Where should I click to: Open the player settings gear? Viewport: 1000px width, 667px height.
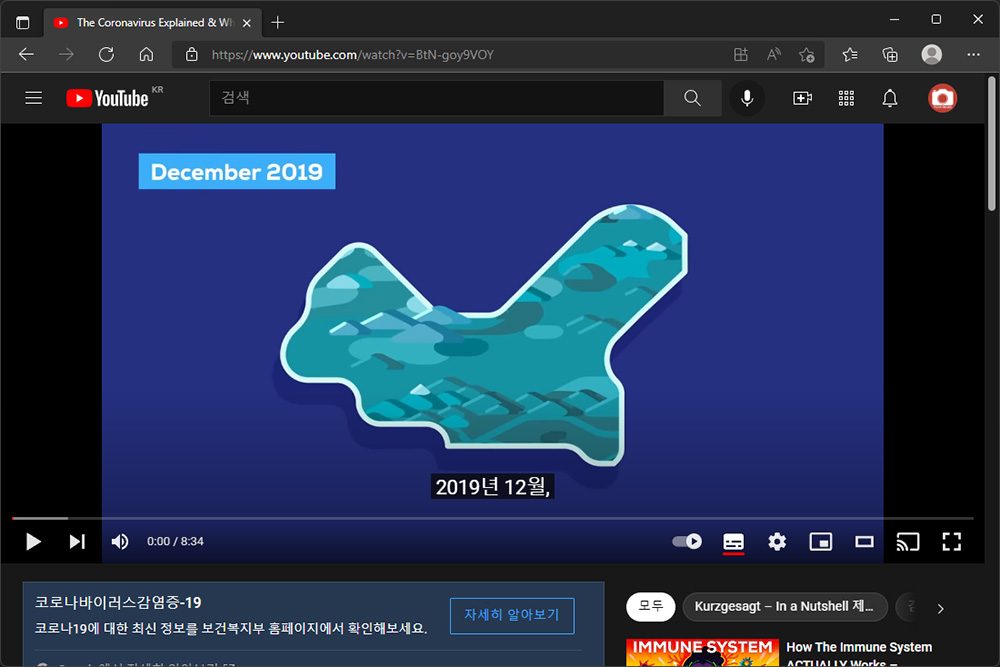(777, 541)
